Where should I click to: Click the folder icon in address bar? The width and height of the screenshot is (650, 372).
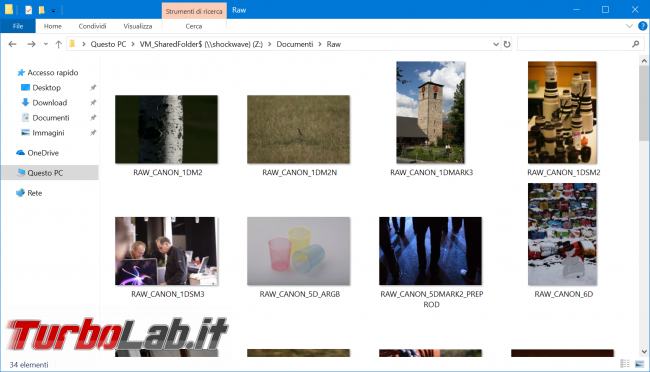(72, 44)
